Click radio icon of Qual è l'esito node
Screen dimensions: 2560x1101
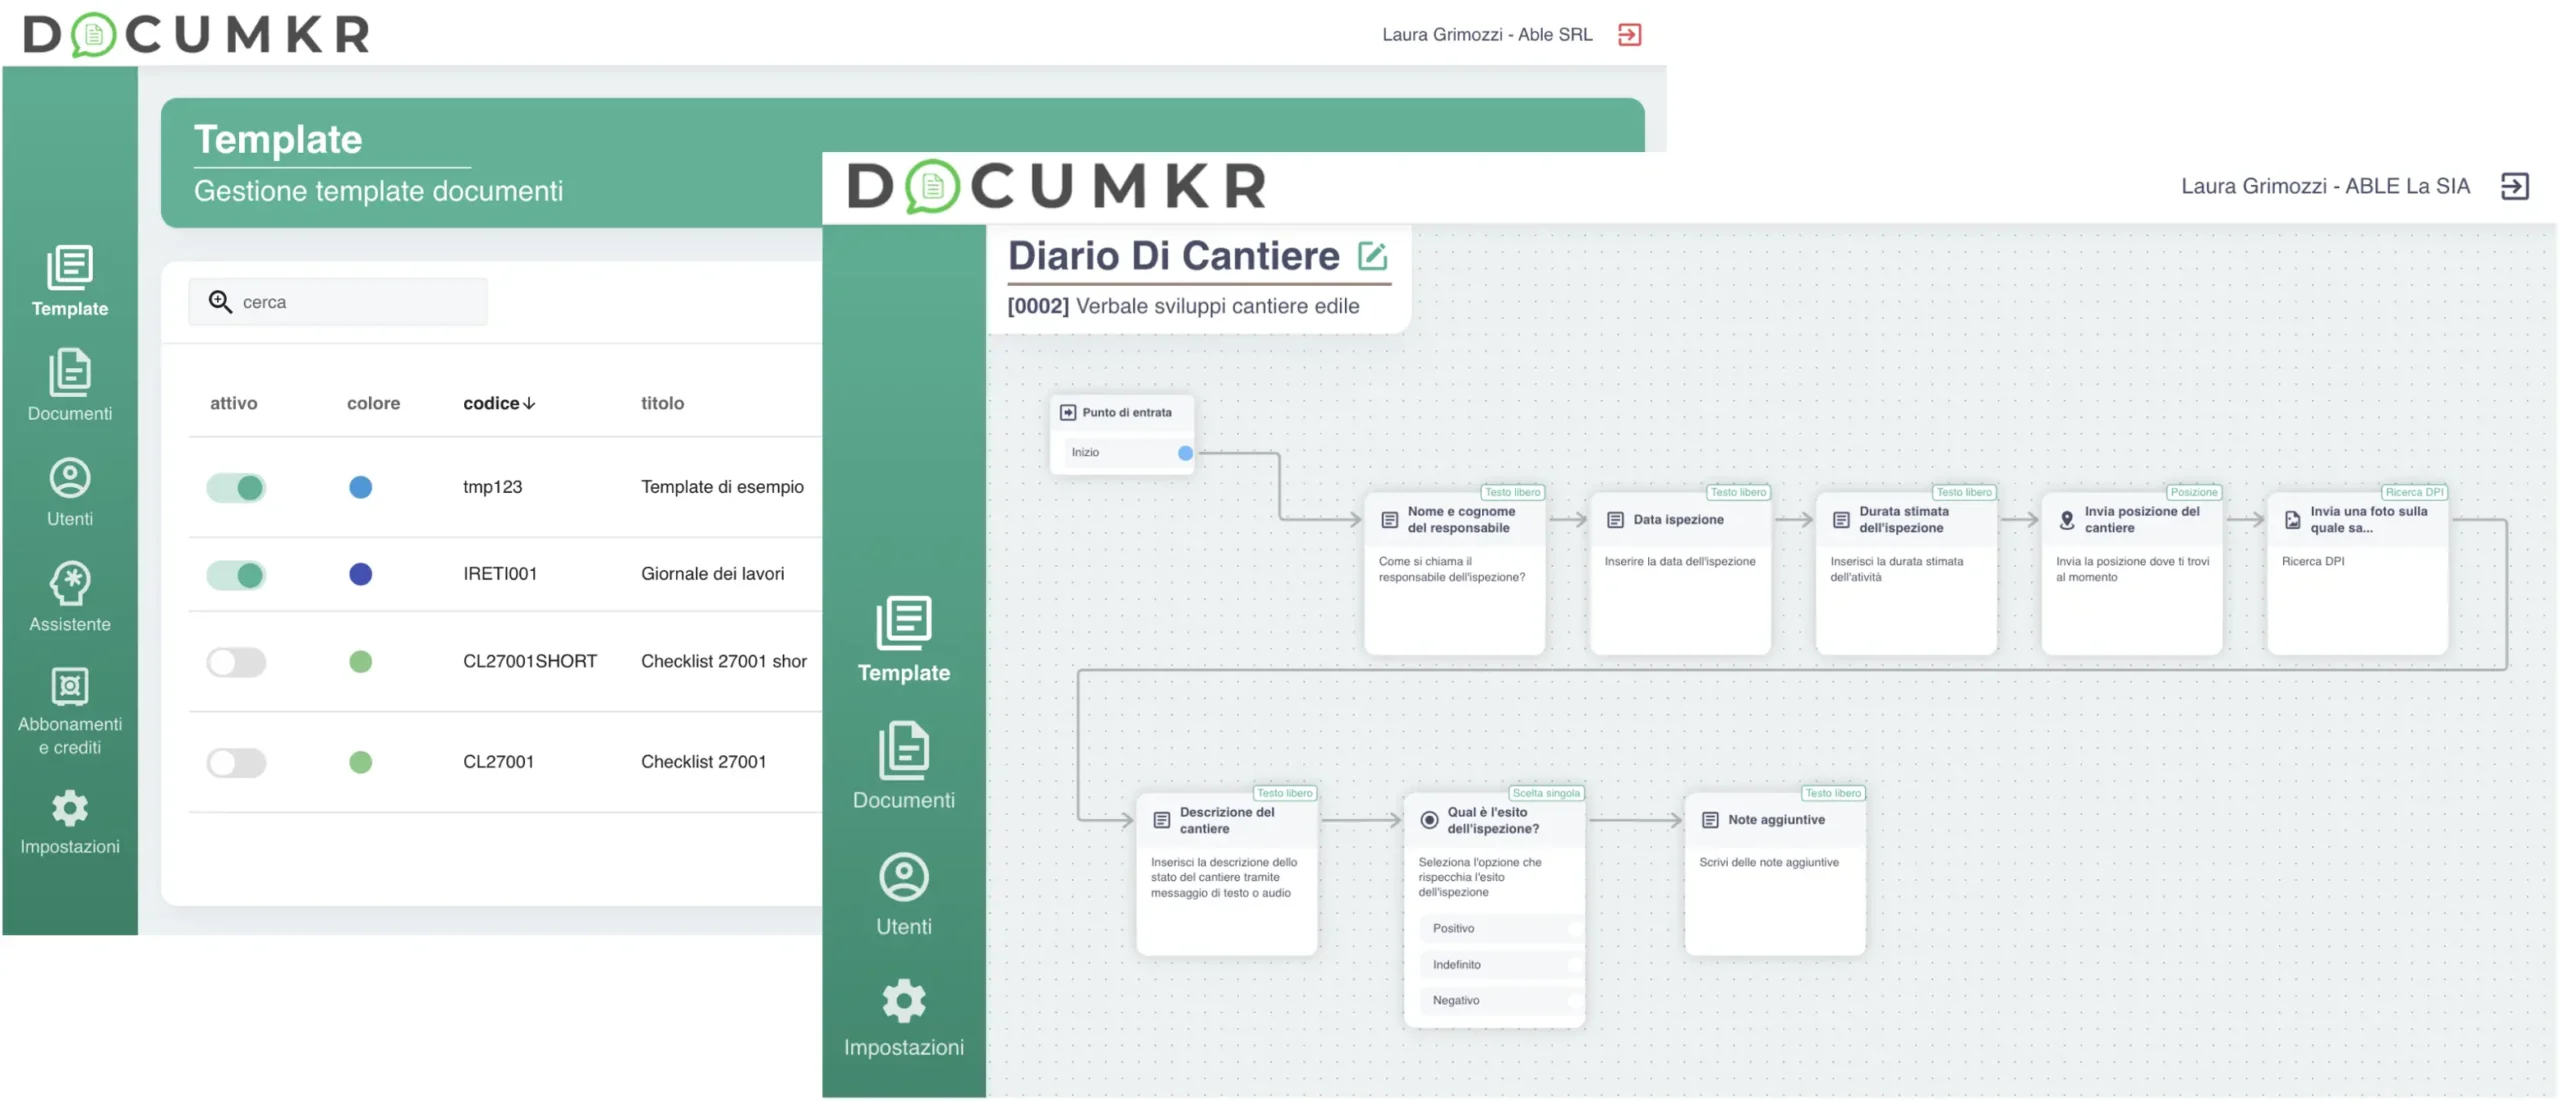[x=1429, y=820]
